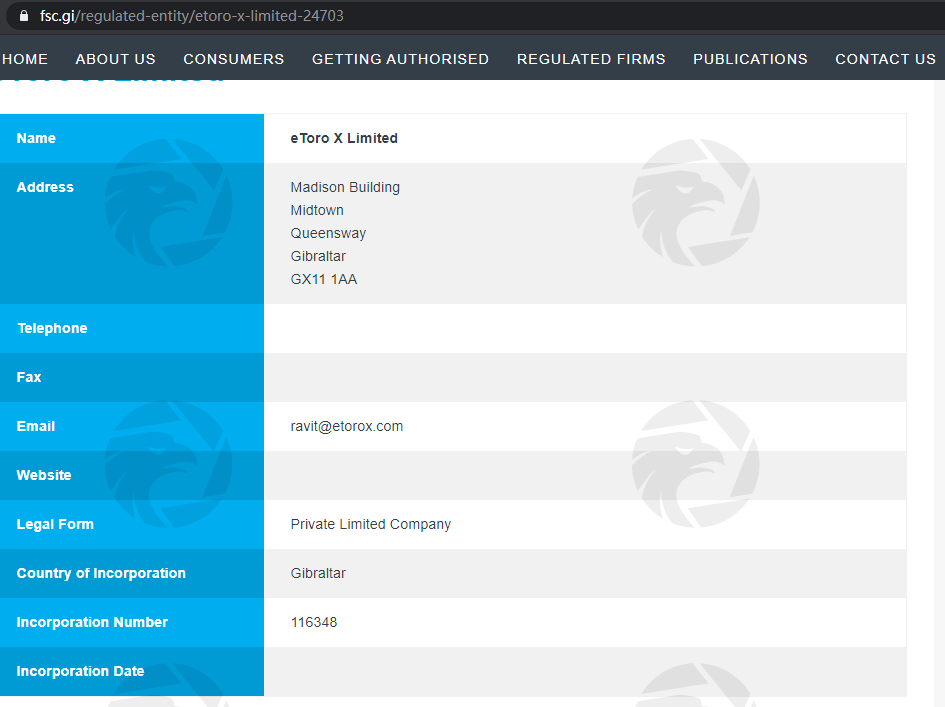This screenshot has height=707, width=945.
Task: Select the URL in the address bar
Action: point(192,16)
